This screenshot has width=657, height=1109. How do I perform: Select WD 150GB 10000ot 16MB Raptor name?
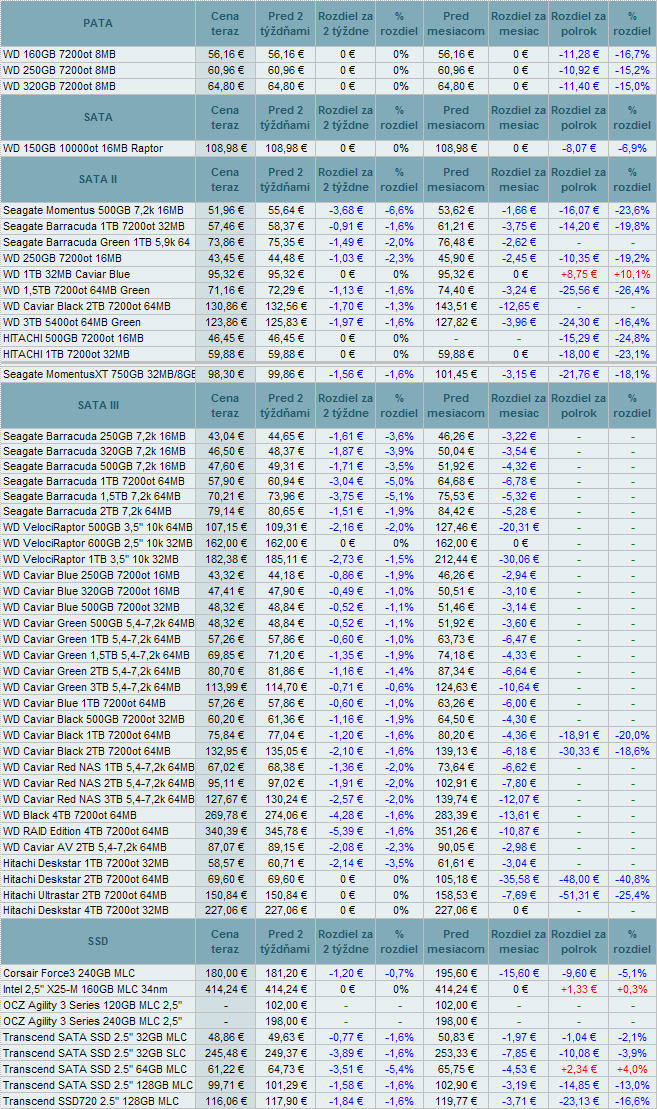tap(83, 149)
